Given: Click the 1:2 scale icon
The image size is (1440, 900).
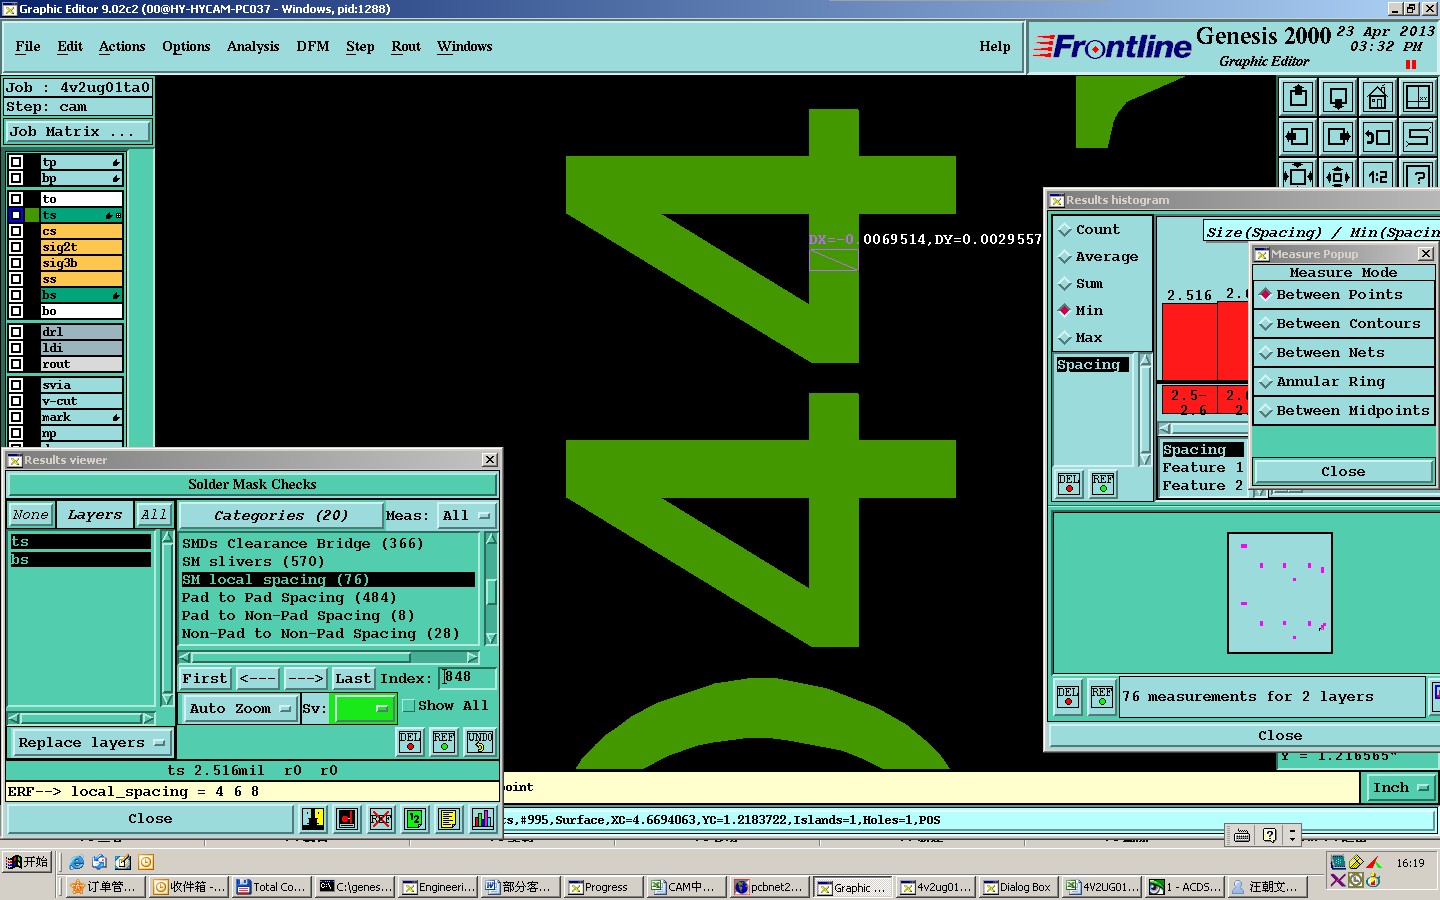Looking at the screenshot, I should point(1378,175).
